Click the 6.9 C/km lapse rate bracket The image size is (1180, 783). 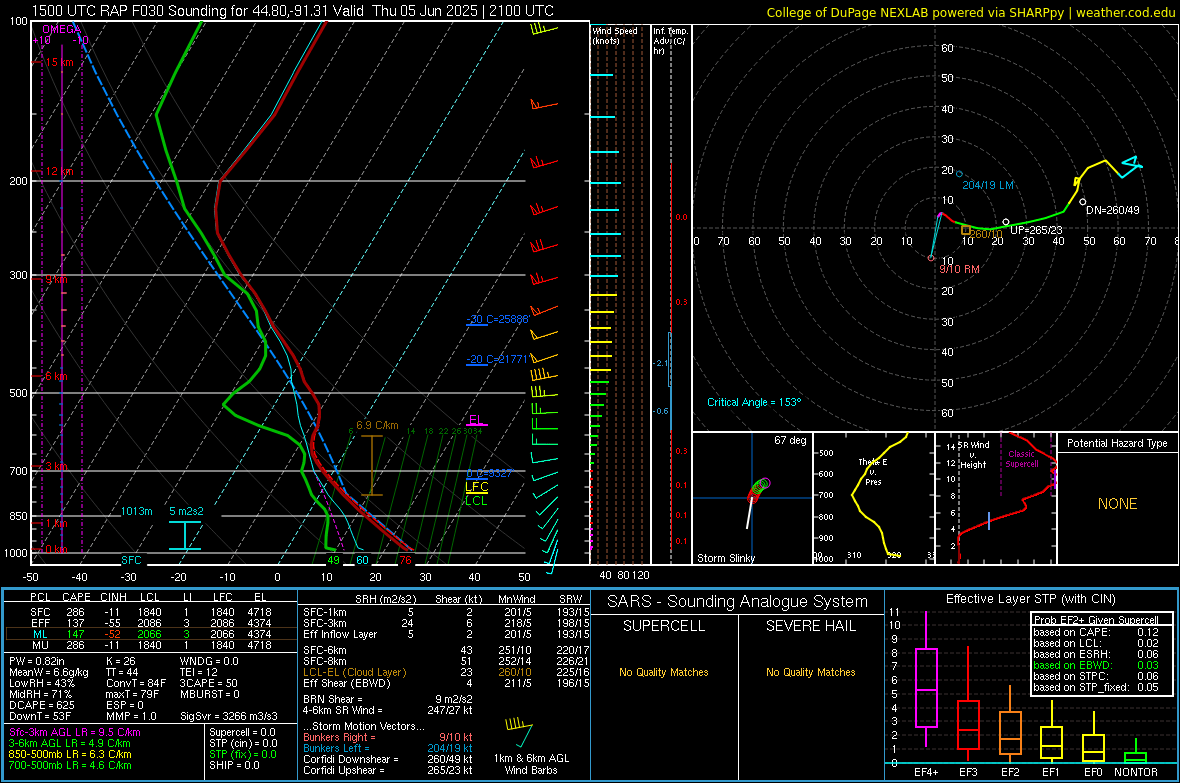tap(372, 465)
